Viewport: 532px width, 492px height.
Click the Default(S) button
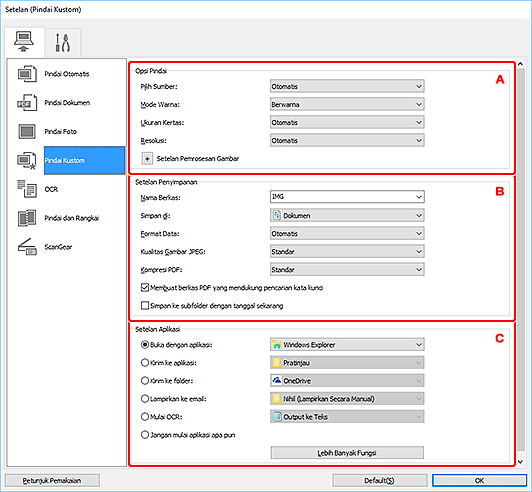click(x=379, y=480)
